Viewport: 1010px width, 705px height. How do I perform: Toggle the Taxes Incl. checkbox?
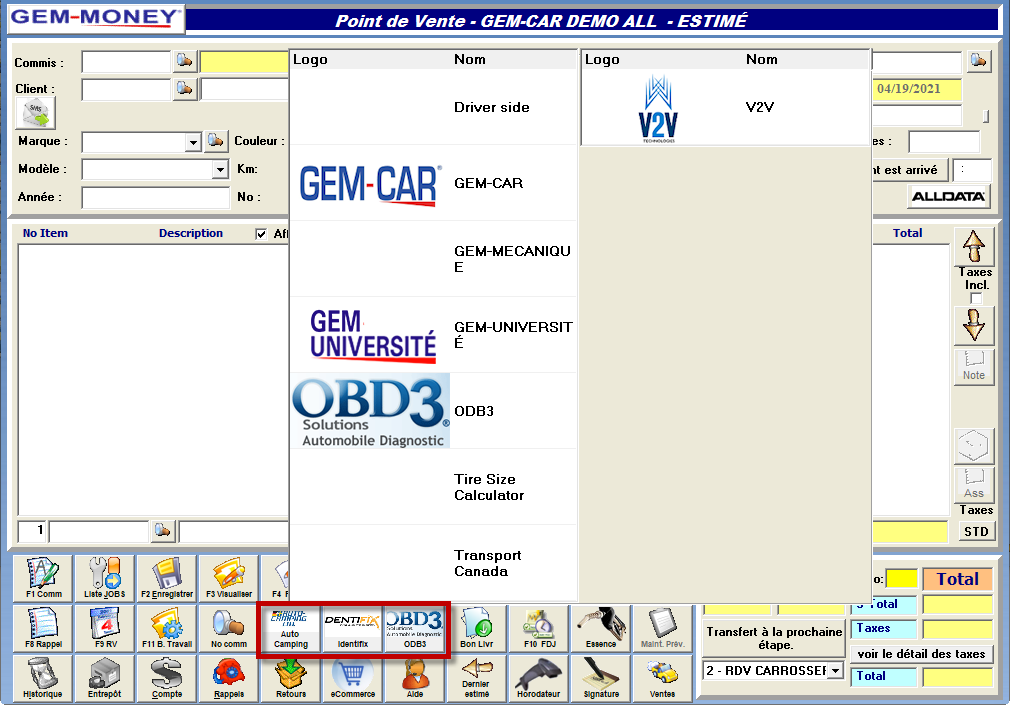pyautogui.click(x=976, y=298)
